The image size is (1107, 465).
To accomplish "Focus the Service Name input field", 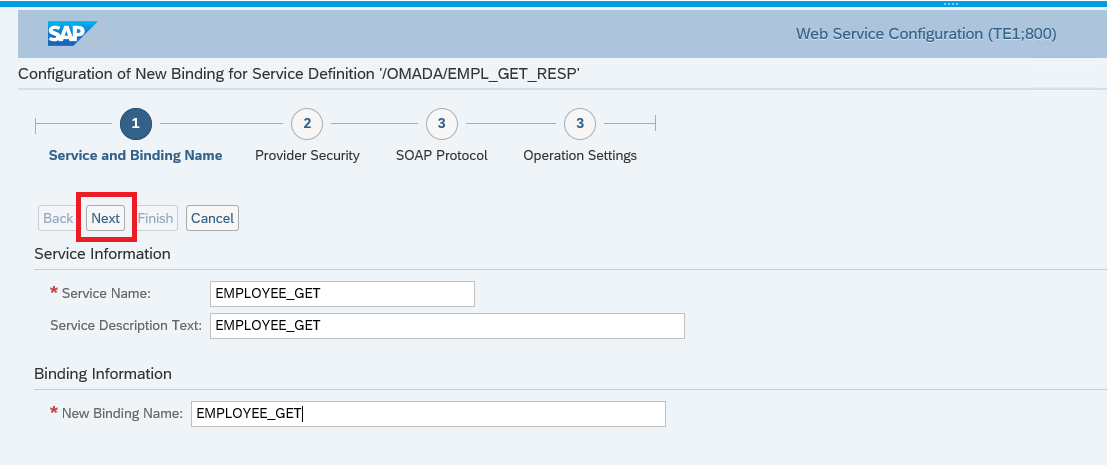I will pyautogui.click(x=342, y=294).
